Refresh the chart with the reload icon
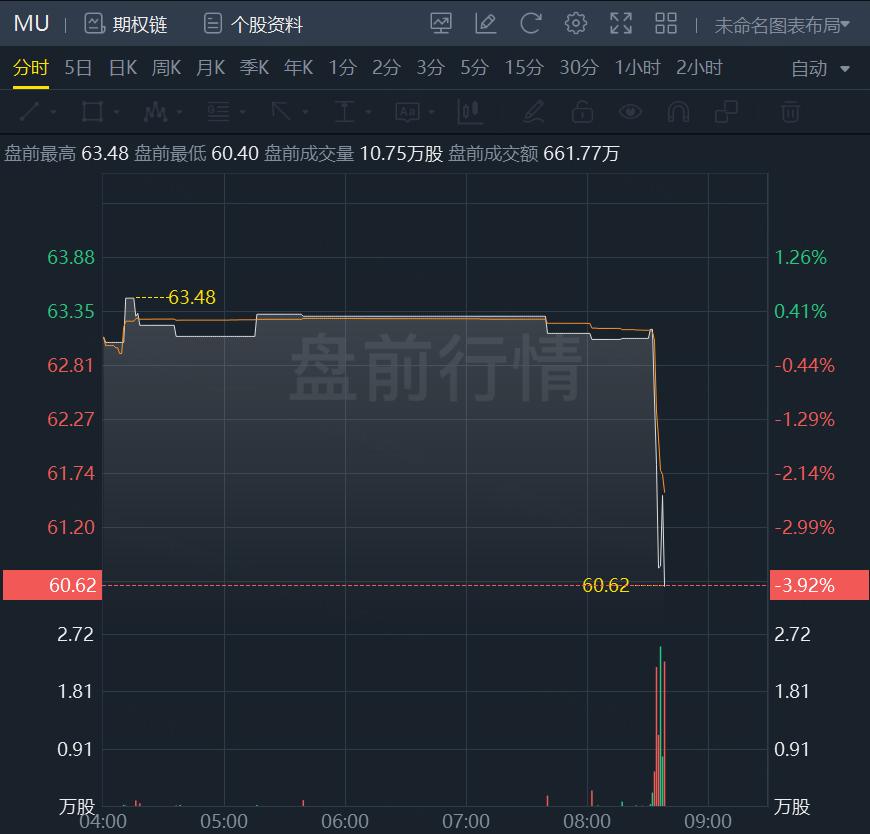Image resolution: width=870 pixels, height=834 pixels. point(530,24)
